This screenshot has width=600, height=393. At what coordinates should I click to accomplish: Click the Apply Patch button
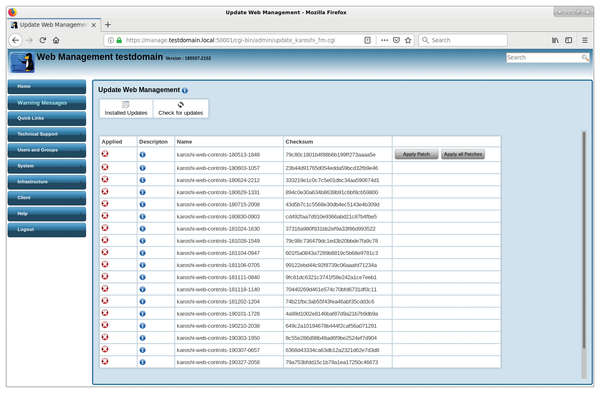[416, 154]
